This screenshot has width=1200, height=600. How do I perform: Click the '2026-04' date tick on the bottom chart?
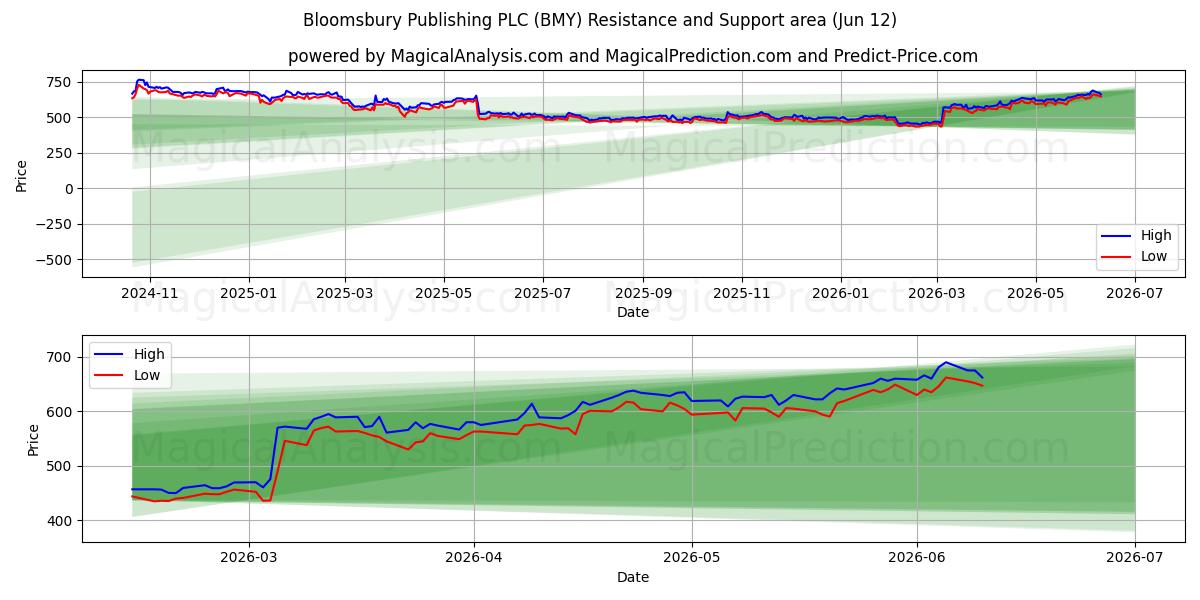click(473, 559)
